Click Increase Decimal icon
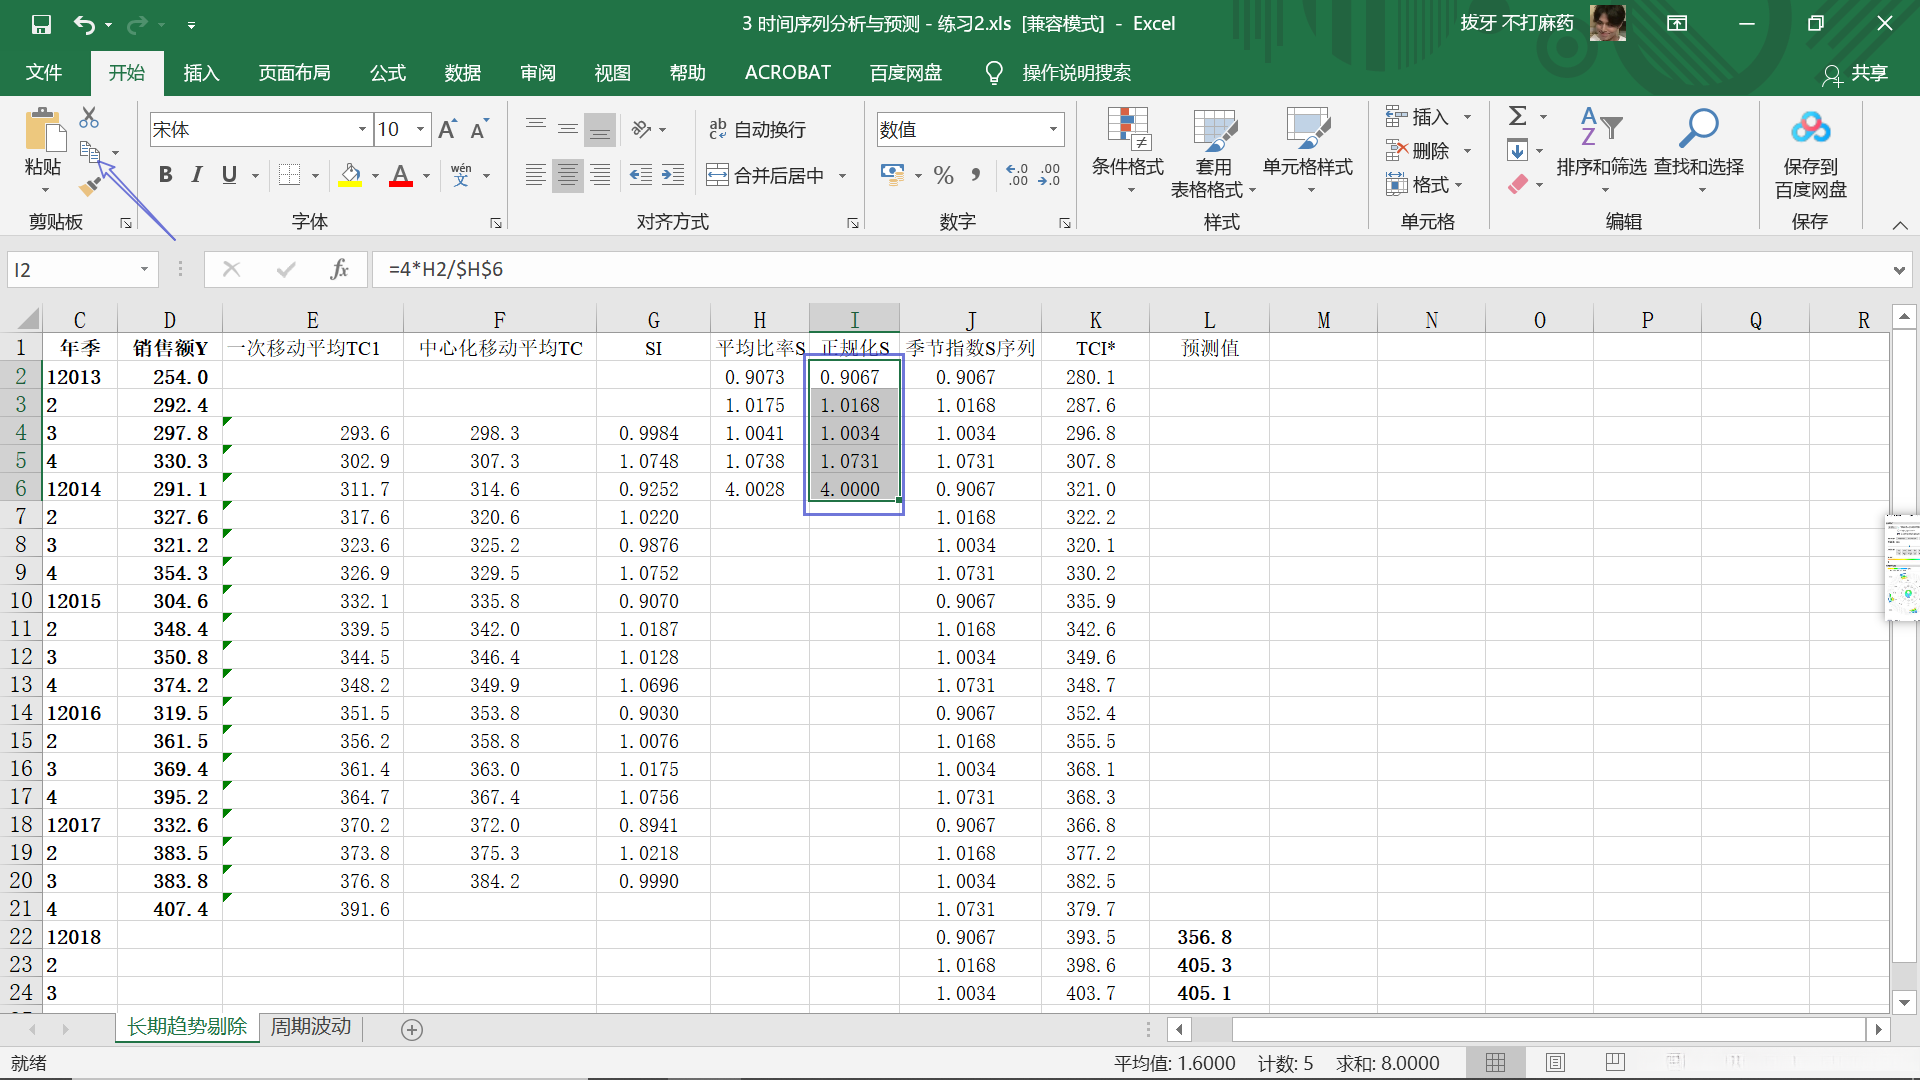1920x1080 pixels. pyautogui.click(x=1017, y=176)
